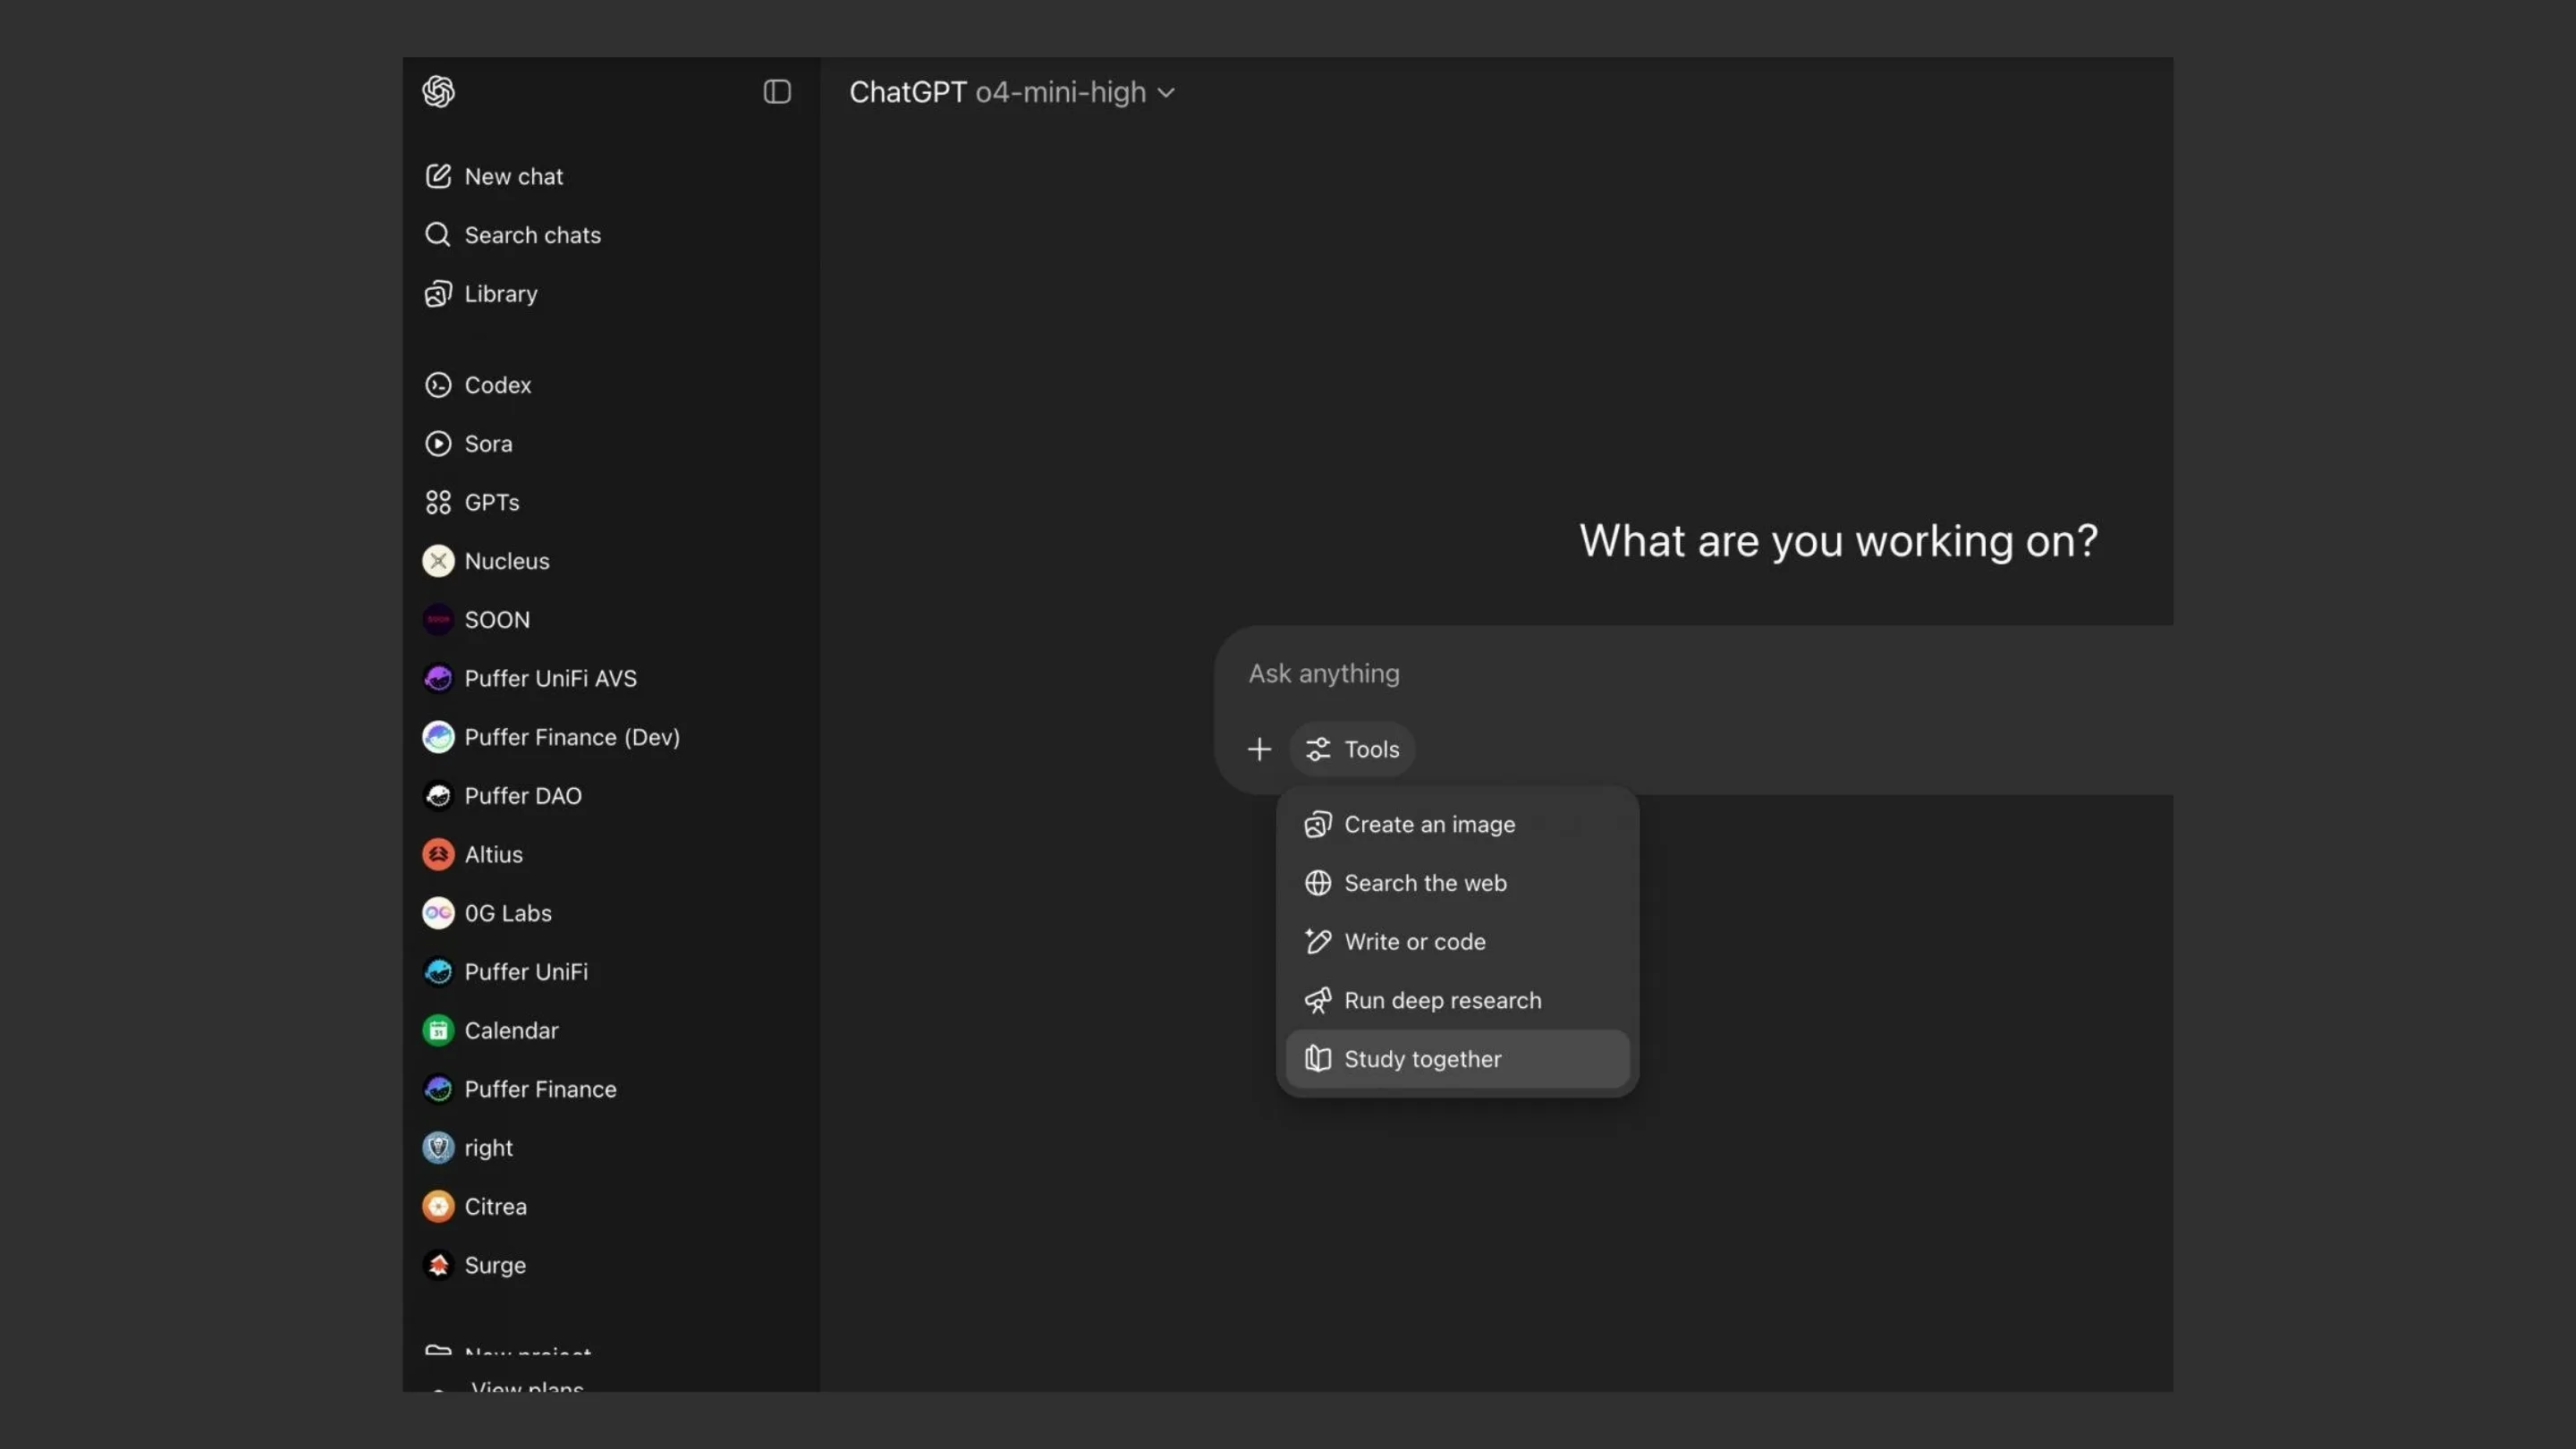Select Puffer UniFi AVS label text
This screenshot has width=2576, height=1449.
pyautogui.click(x=551, y=679)
